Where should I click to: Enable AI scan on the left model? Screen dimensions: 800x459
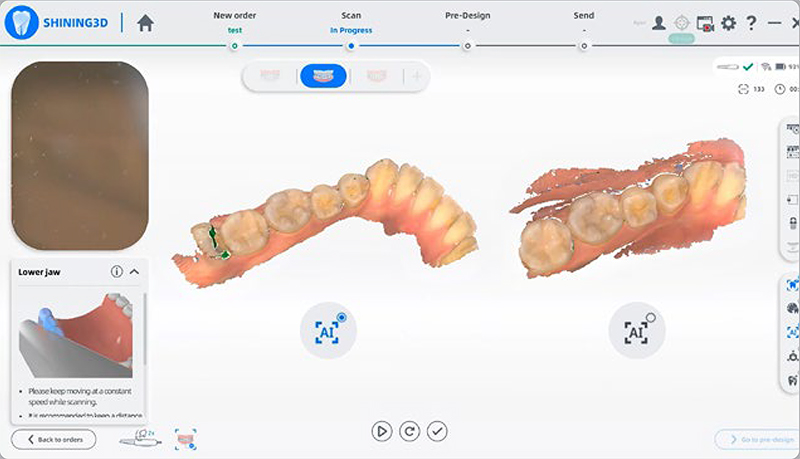coord(328,330)
